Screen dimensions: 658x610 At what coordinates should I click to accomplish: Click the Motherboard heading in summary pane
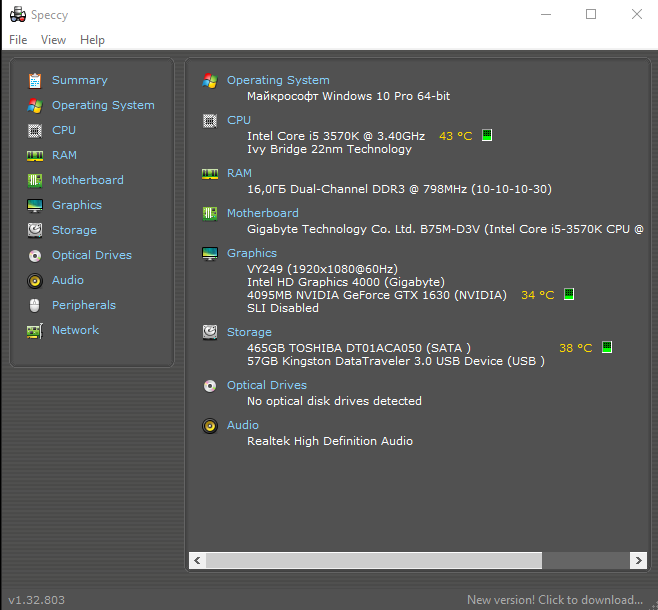point(263,213)
